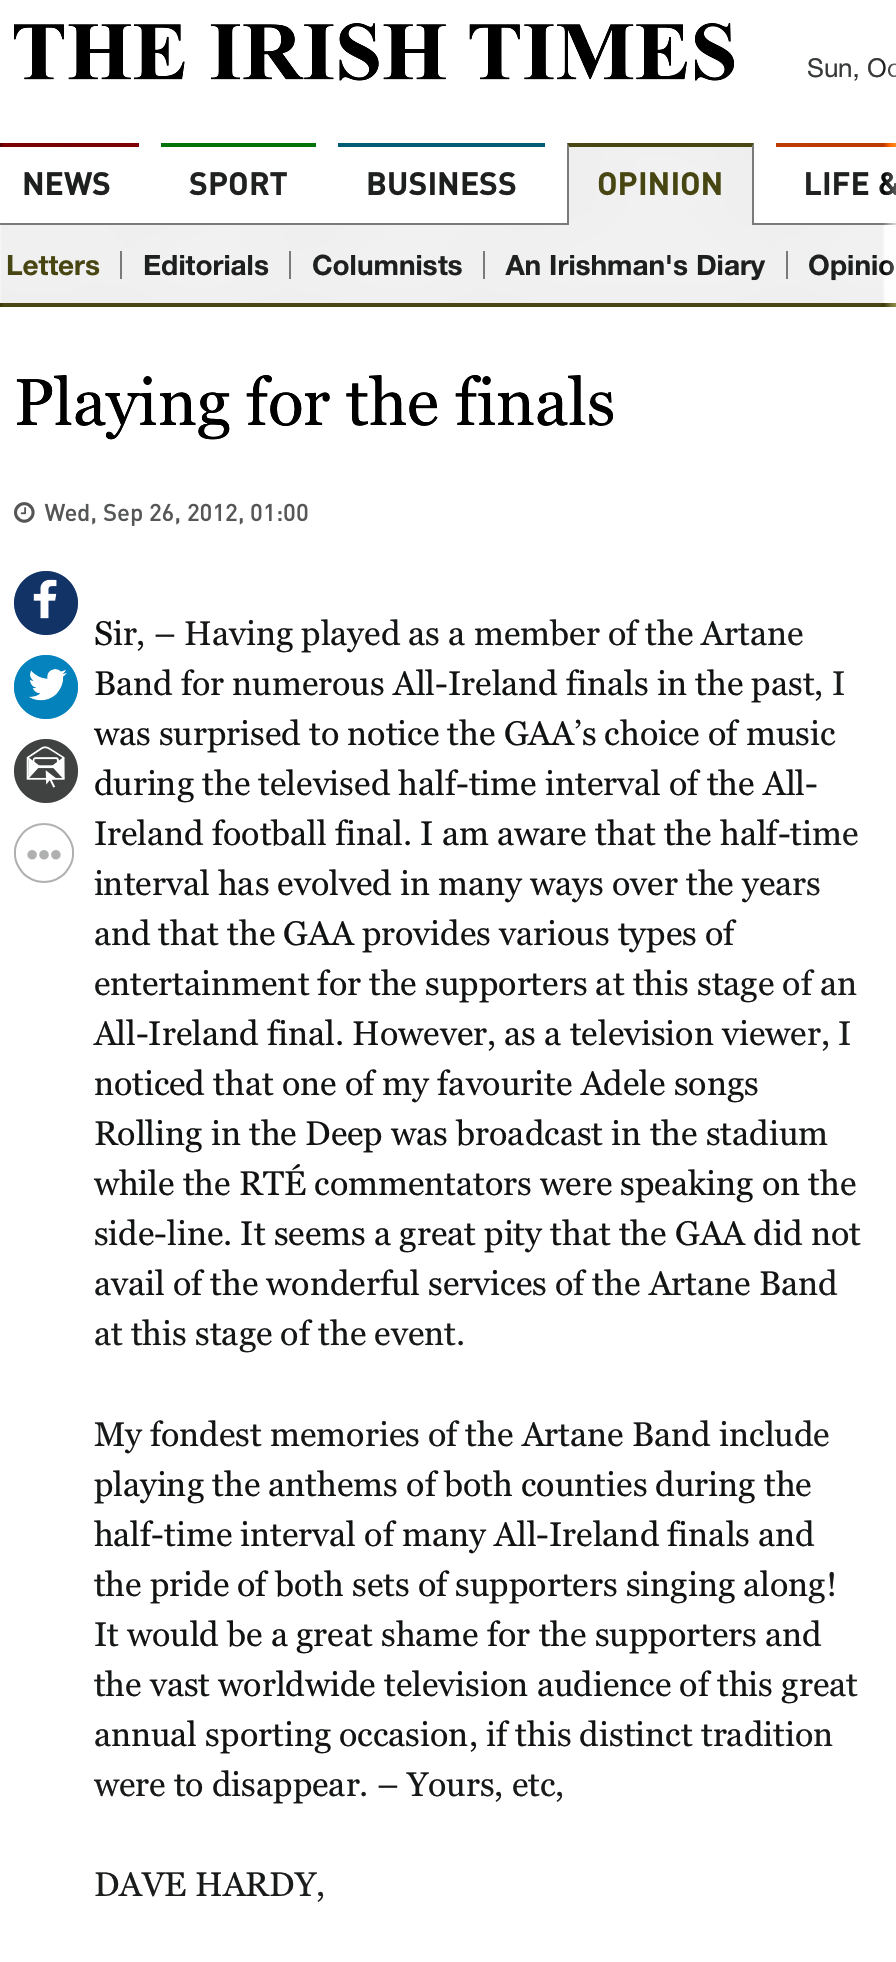Switch to the SPORT tab
Image resolution: width=896 pixels, height=1962 pixels.
point(238,185)
